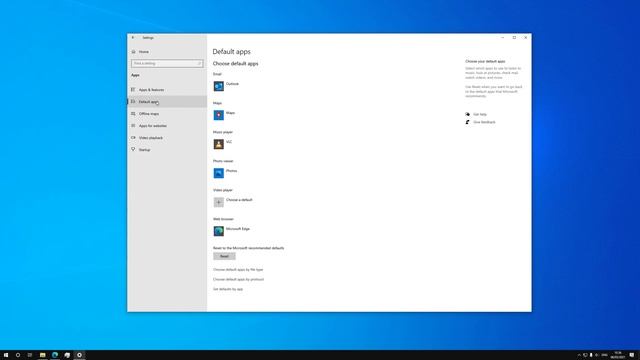The image size is (640, 360).
Task: Open Task View from the taskbar
Action: [30, 355]
